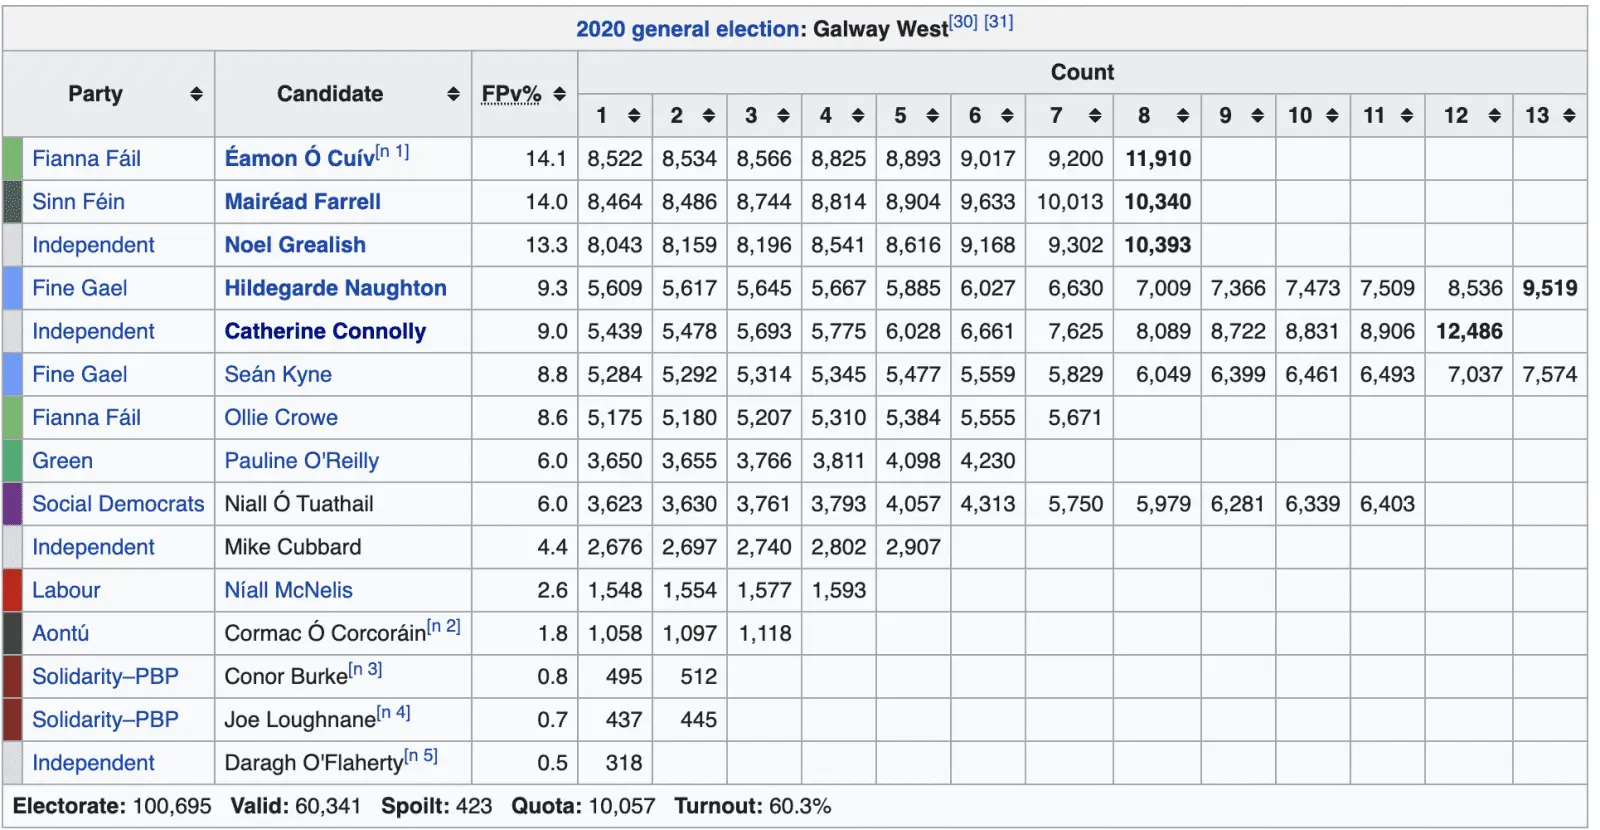Viewport: 1600px width, 830px height.
Task: Sort by Count 4 column
Action: coord(858,116)
